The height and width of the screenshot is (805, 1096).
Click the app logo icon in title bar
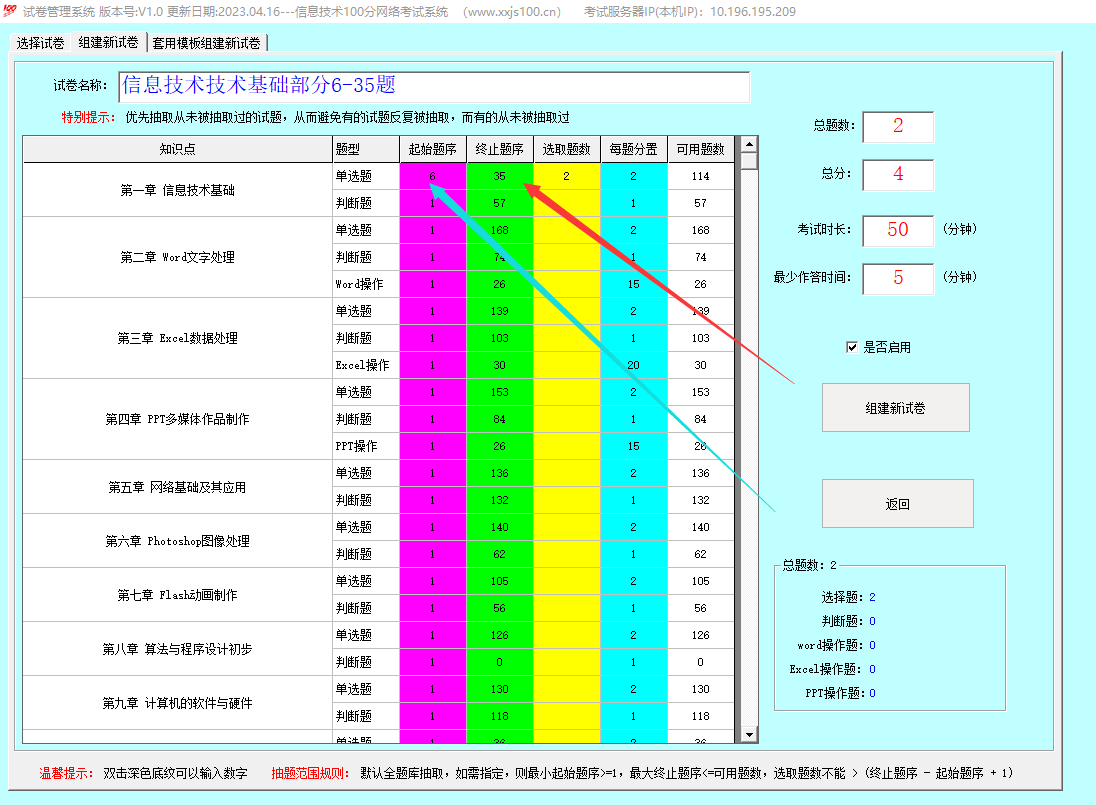click(x=10, y=10)
